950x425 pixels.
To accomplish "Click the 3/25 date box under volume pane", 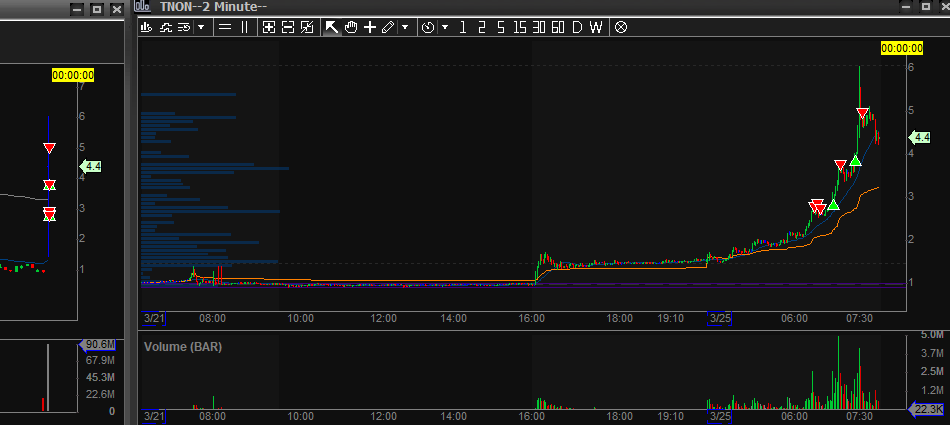I will pos(720,417).
